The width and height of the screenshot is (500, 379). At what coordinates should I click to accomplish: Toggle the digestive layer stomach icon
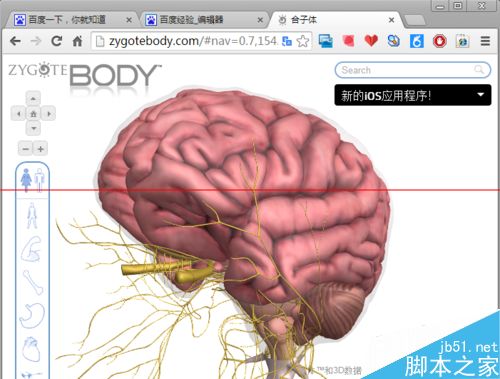click(x=32, y=316)
